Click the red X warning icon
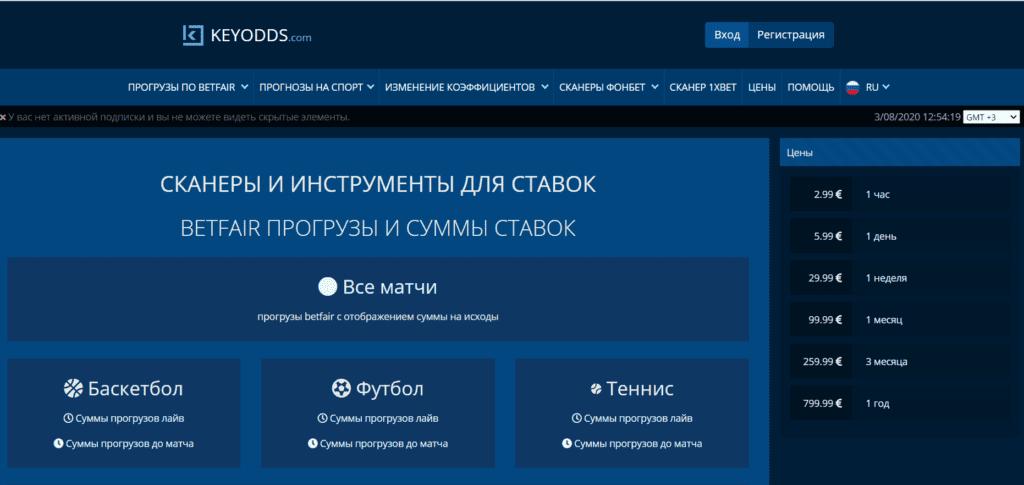Image resolution: width=1024 pixels, height=485 pixels. [3, 117]
